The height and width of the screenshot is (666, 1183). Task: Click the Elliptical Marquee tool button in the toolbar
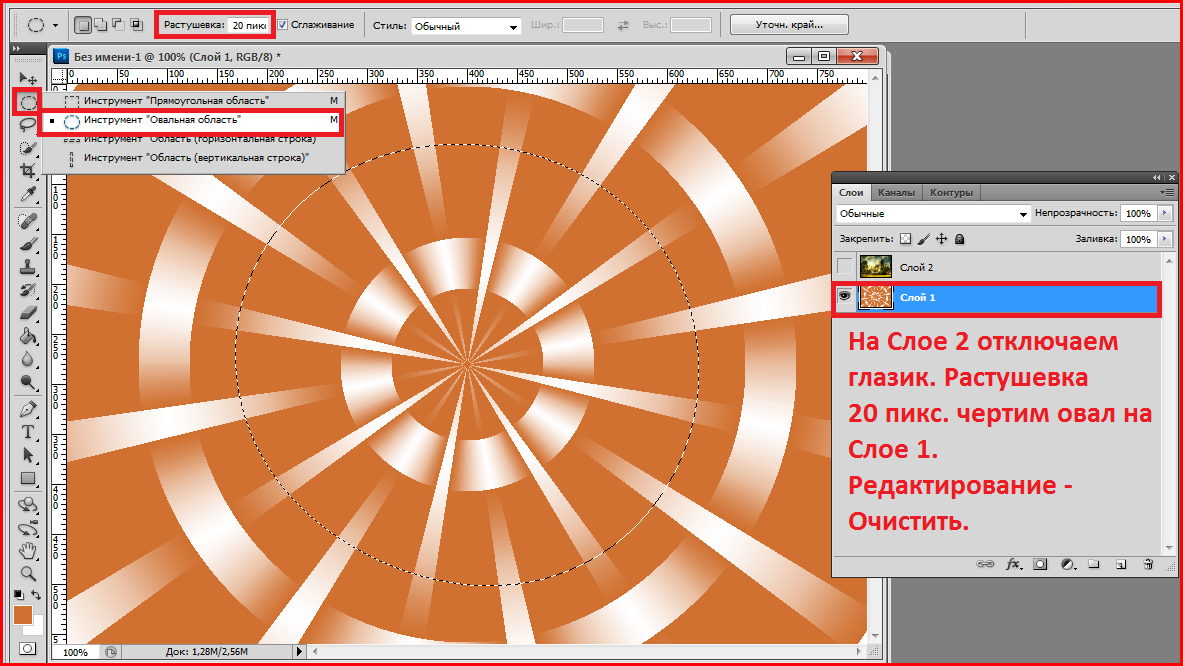[x=28, y=102]
